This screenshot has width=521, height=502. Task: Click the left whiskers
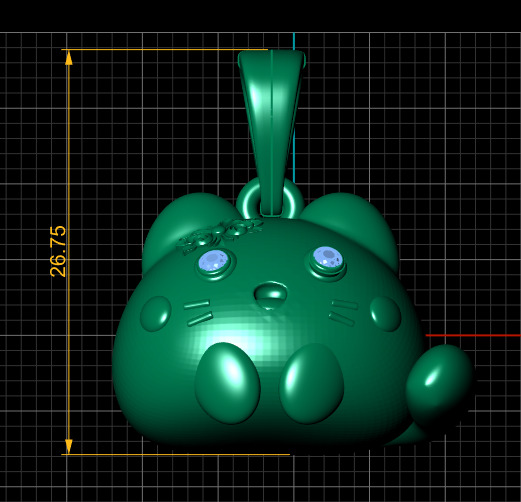coord(198,313)
